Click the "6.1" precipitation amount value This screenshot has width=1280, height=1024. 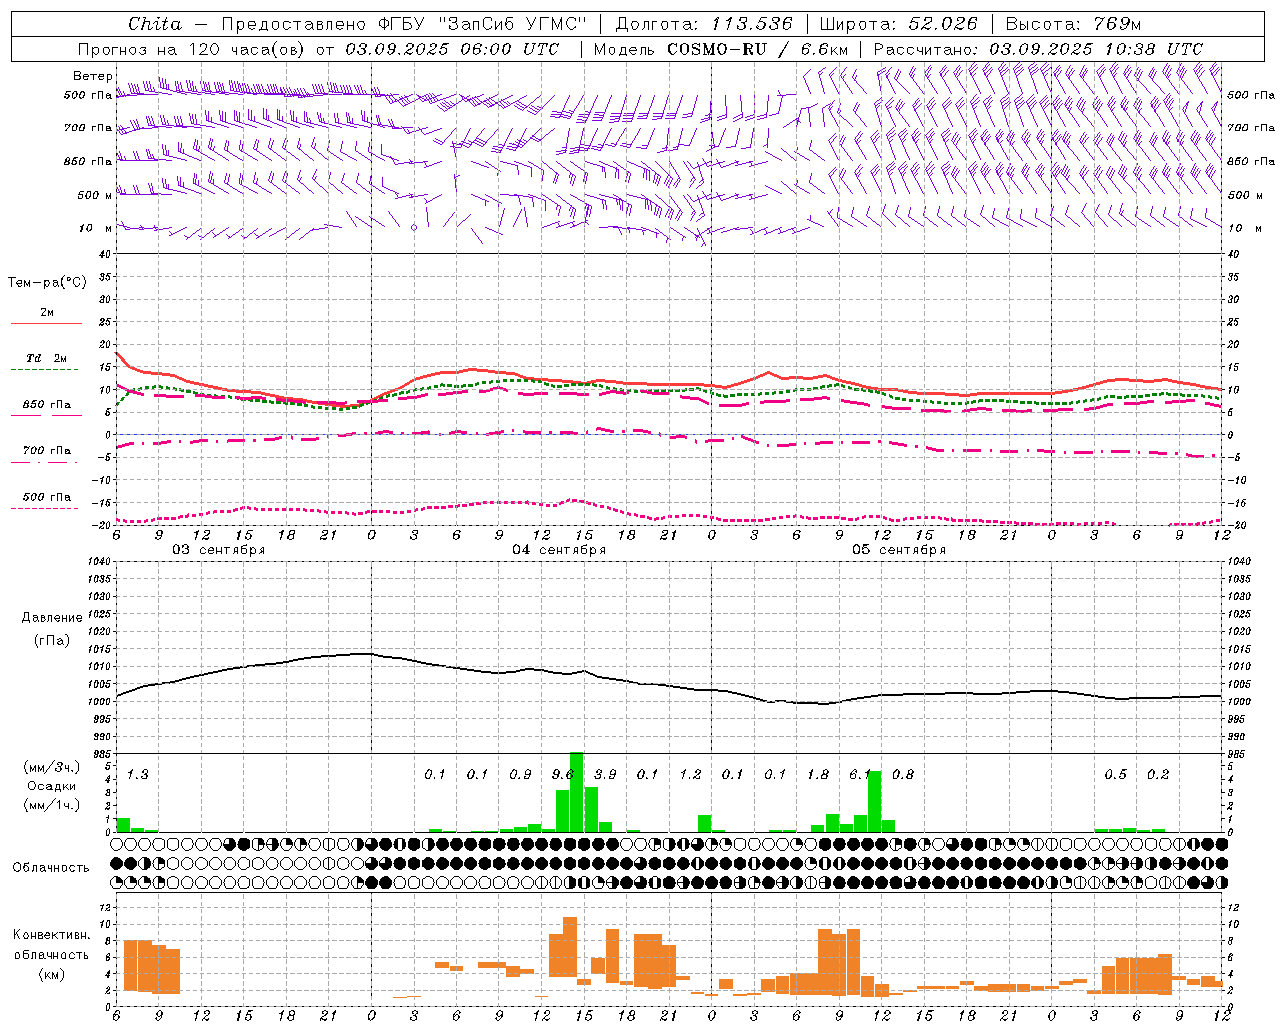click(x=860, y=775)
